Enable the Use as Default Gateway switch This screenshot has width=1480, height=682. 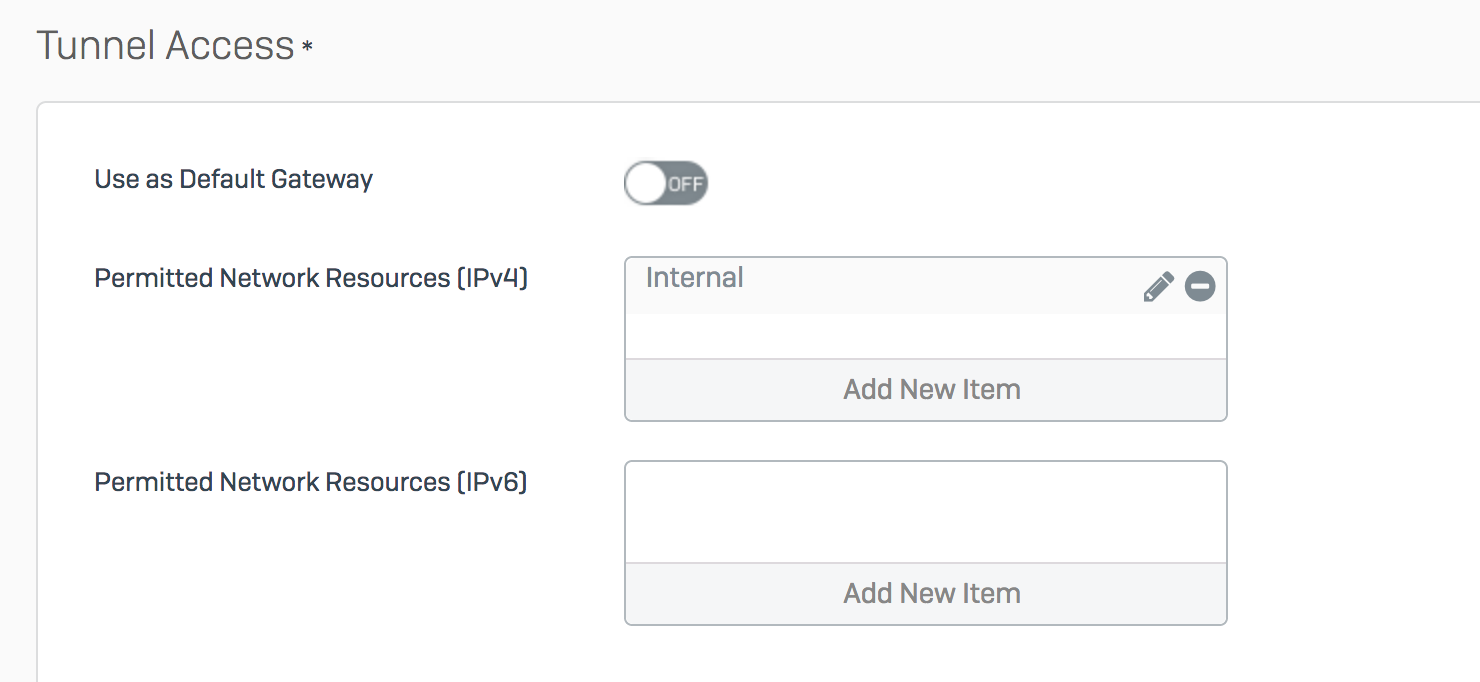(666, 184)
